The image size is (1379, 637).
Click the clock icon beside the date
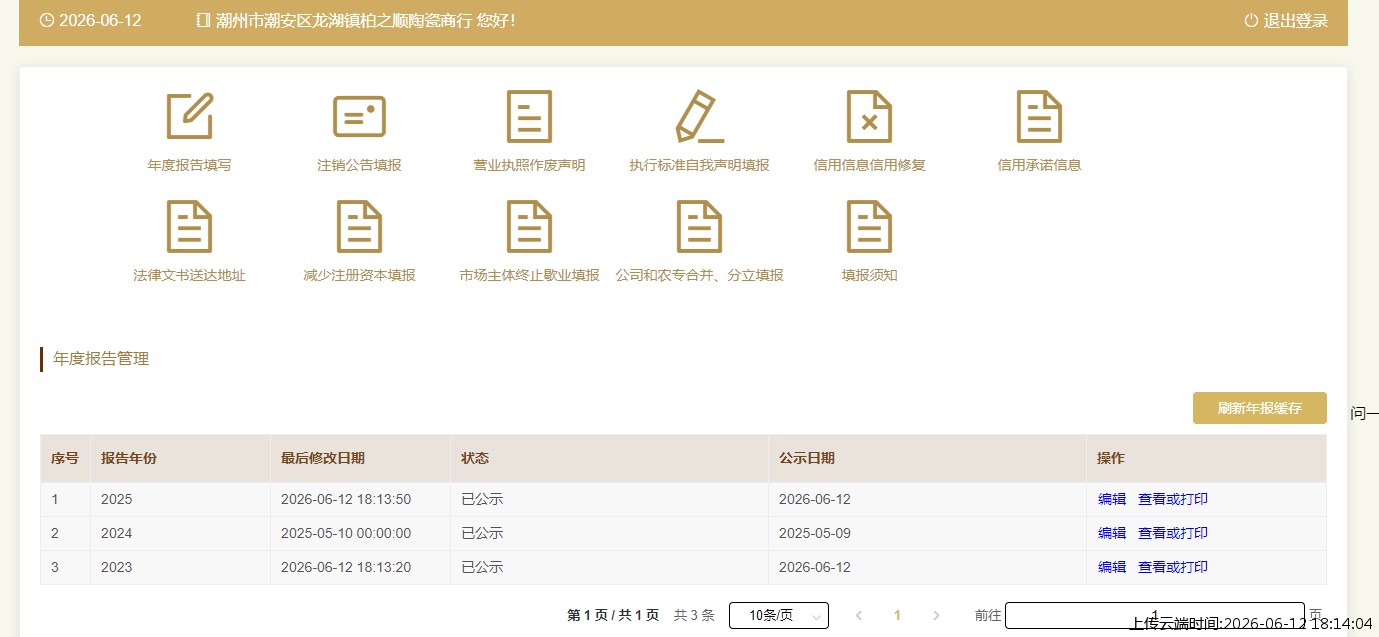[x=46, y=20]
